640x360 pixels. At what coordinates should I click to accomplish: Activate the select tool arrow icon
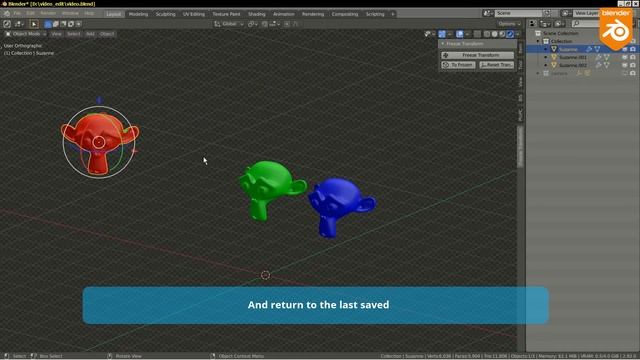click(34, 24)
